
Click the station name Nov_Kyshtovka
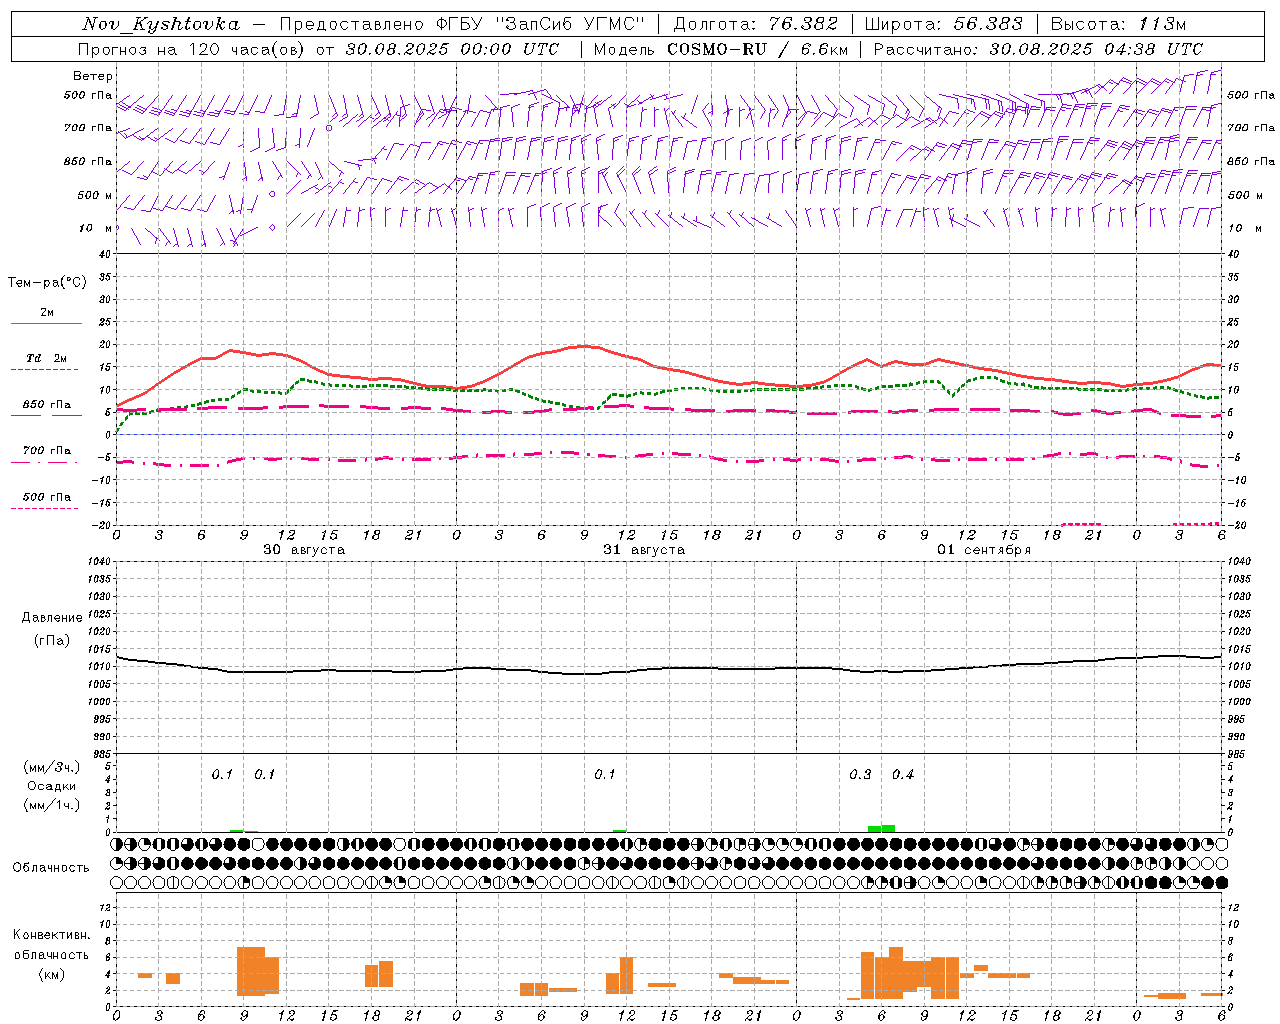coord(161,24)
